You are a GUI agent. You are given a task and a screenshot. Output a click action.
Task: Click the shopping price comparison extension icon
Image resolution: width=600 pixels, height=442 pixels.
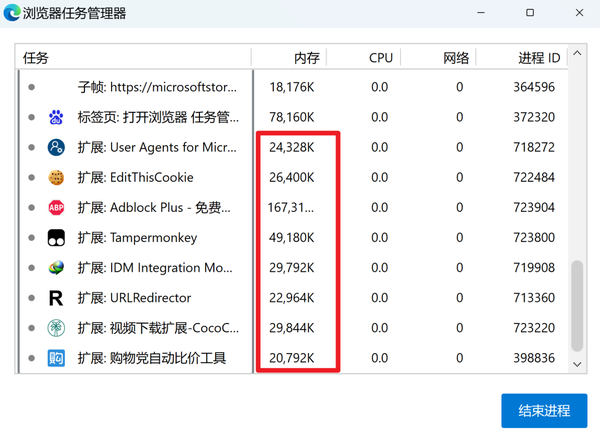click(56, 358)
